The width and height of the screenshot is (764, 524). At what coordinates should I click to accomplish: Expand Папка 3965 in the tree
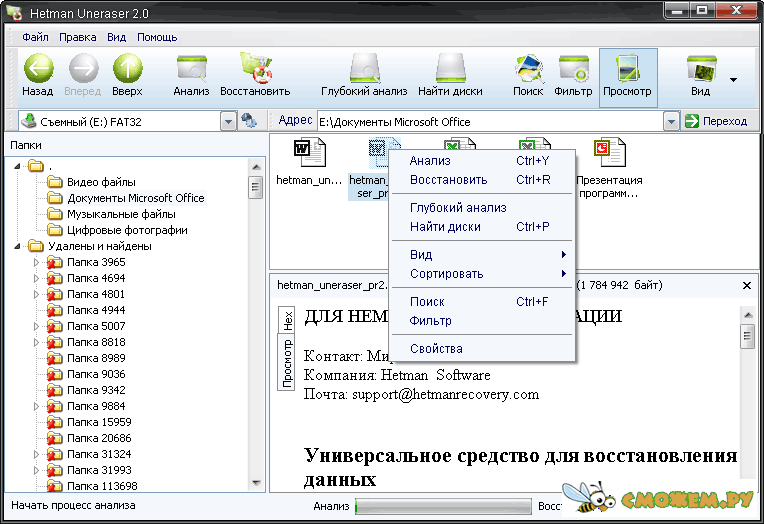36,262
